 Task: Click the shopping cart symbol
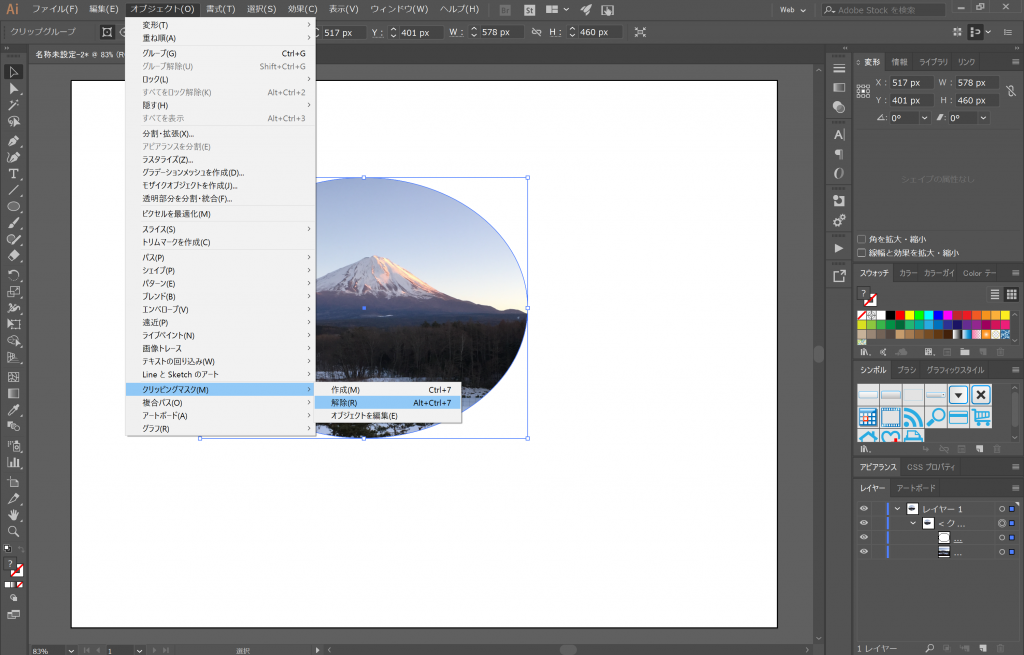[x=981, y=417]
